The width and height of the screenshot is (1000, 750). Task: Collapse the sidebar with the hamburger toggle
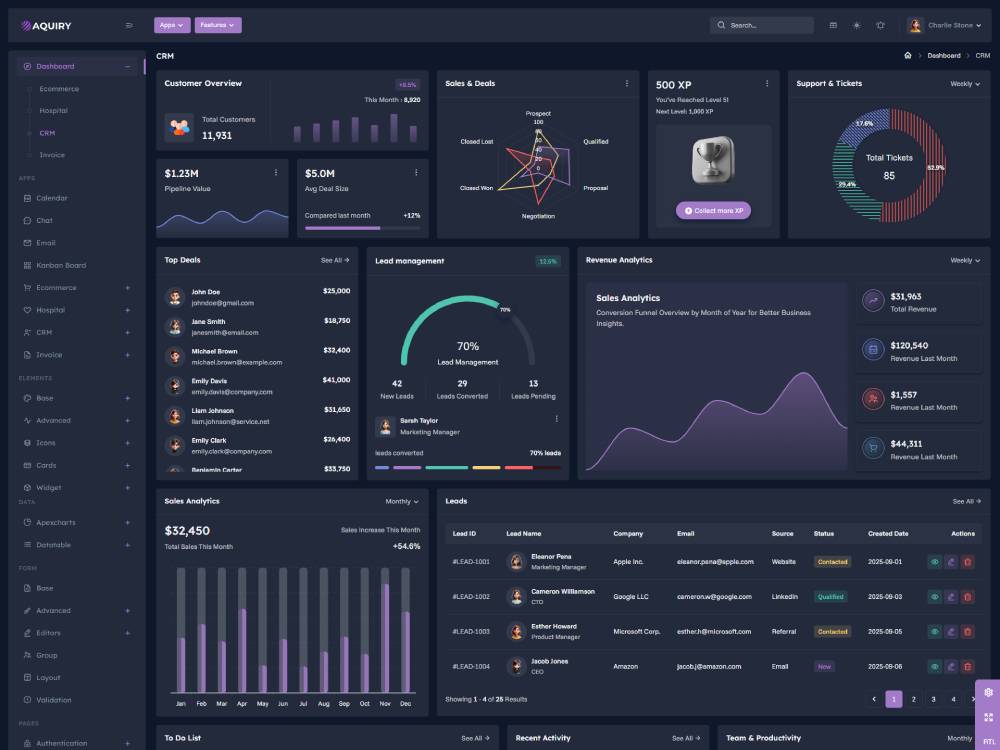coord(129,24)
